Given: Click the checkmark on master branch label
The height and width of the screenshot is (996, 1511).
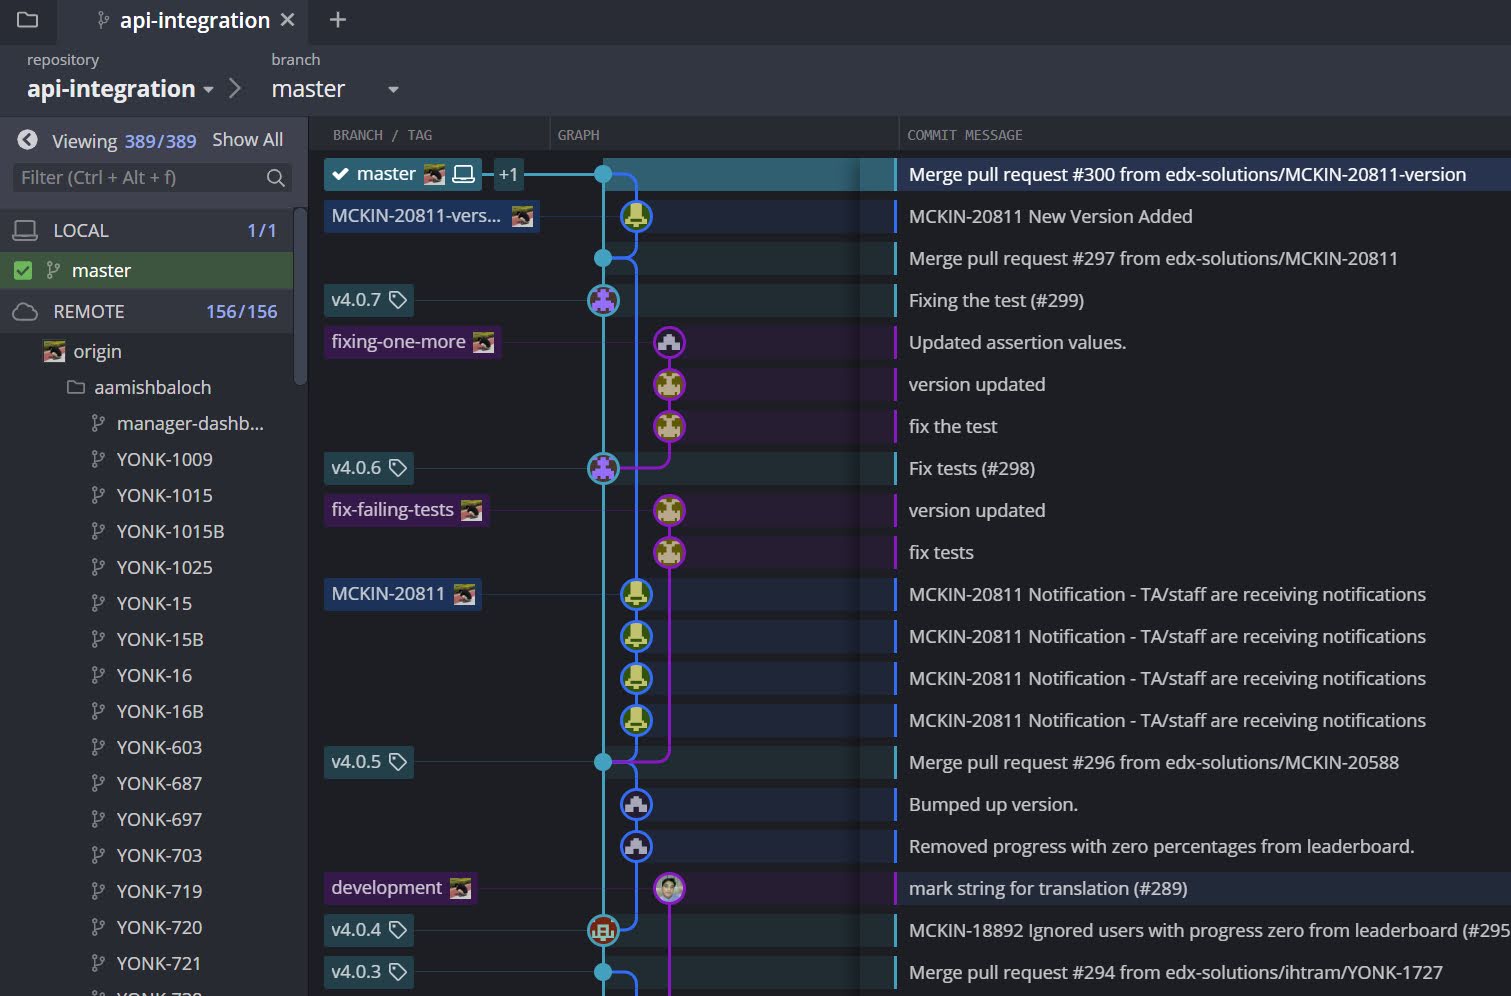Looking at the screenshot, I should (340, 174).
